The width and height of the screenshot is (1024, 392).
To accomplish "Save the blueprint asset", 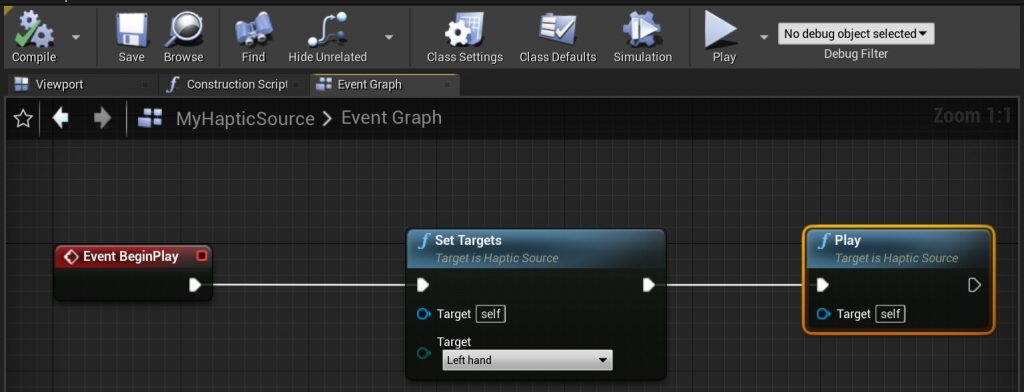I will (x=131, y=37).
